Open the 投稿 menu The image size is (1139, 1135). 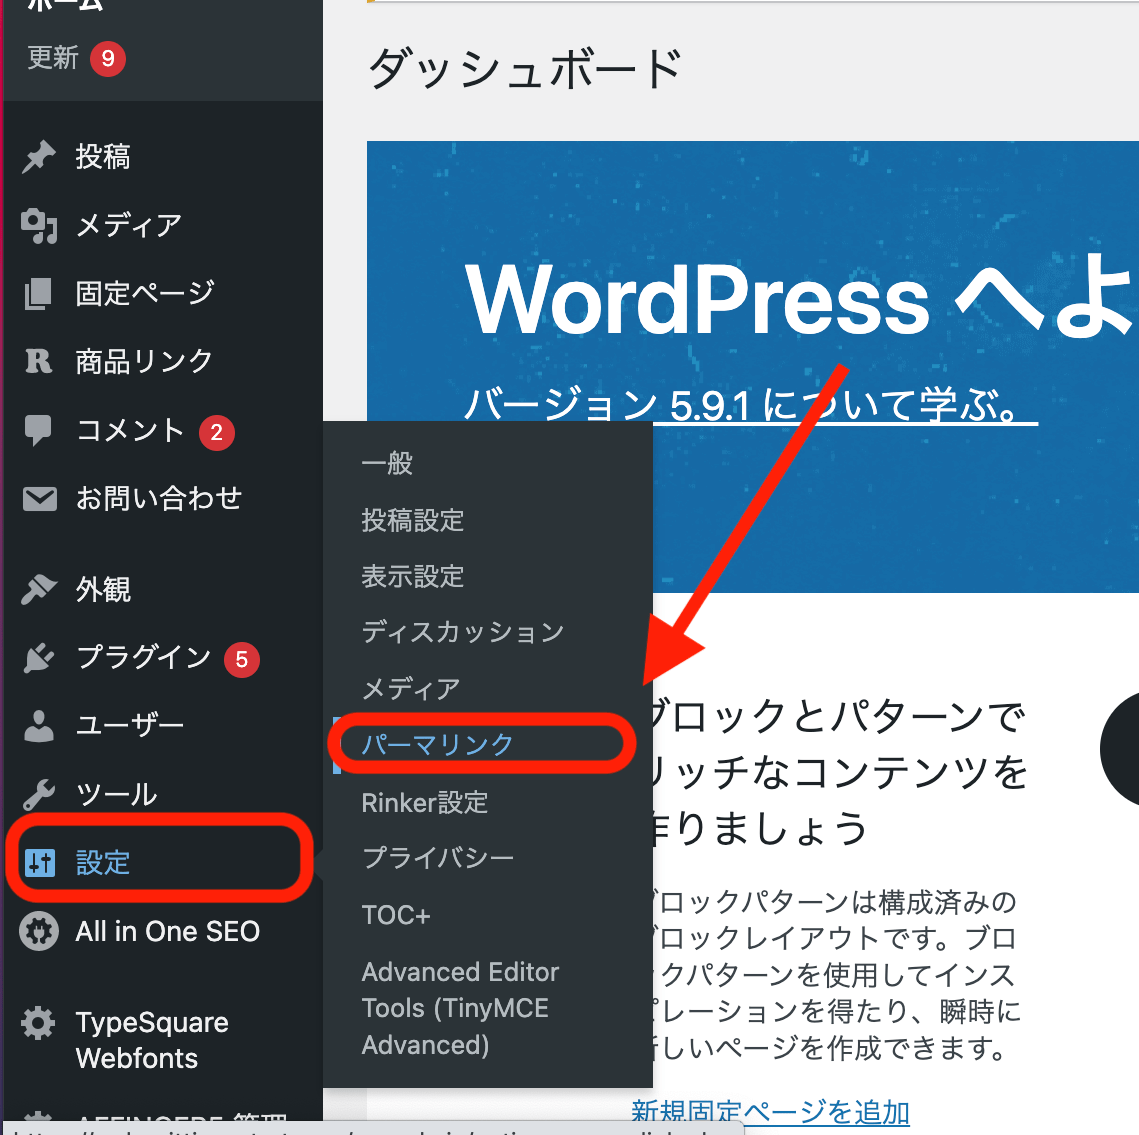102,157
